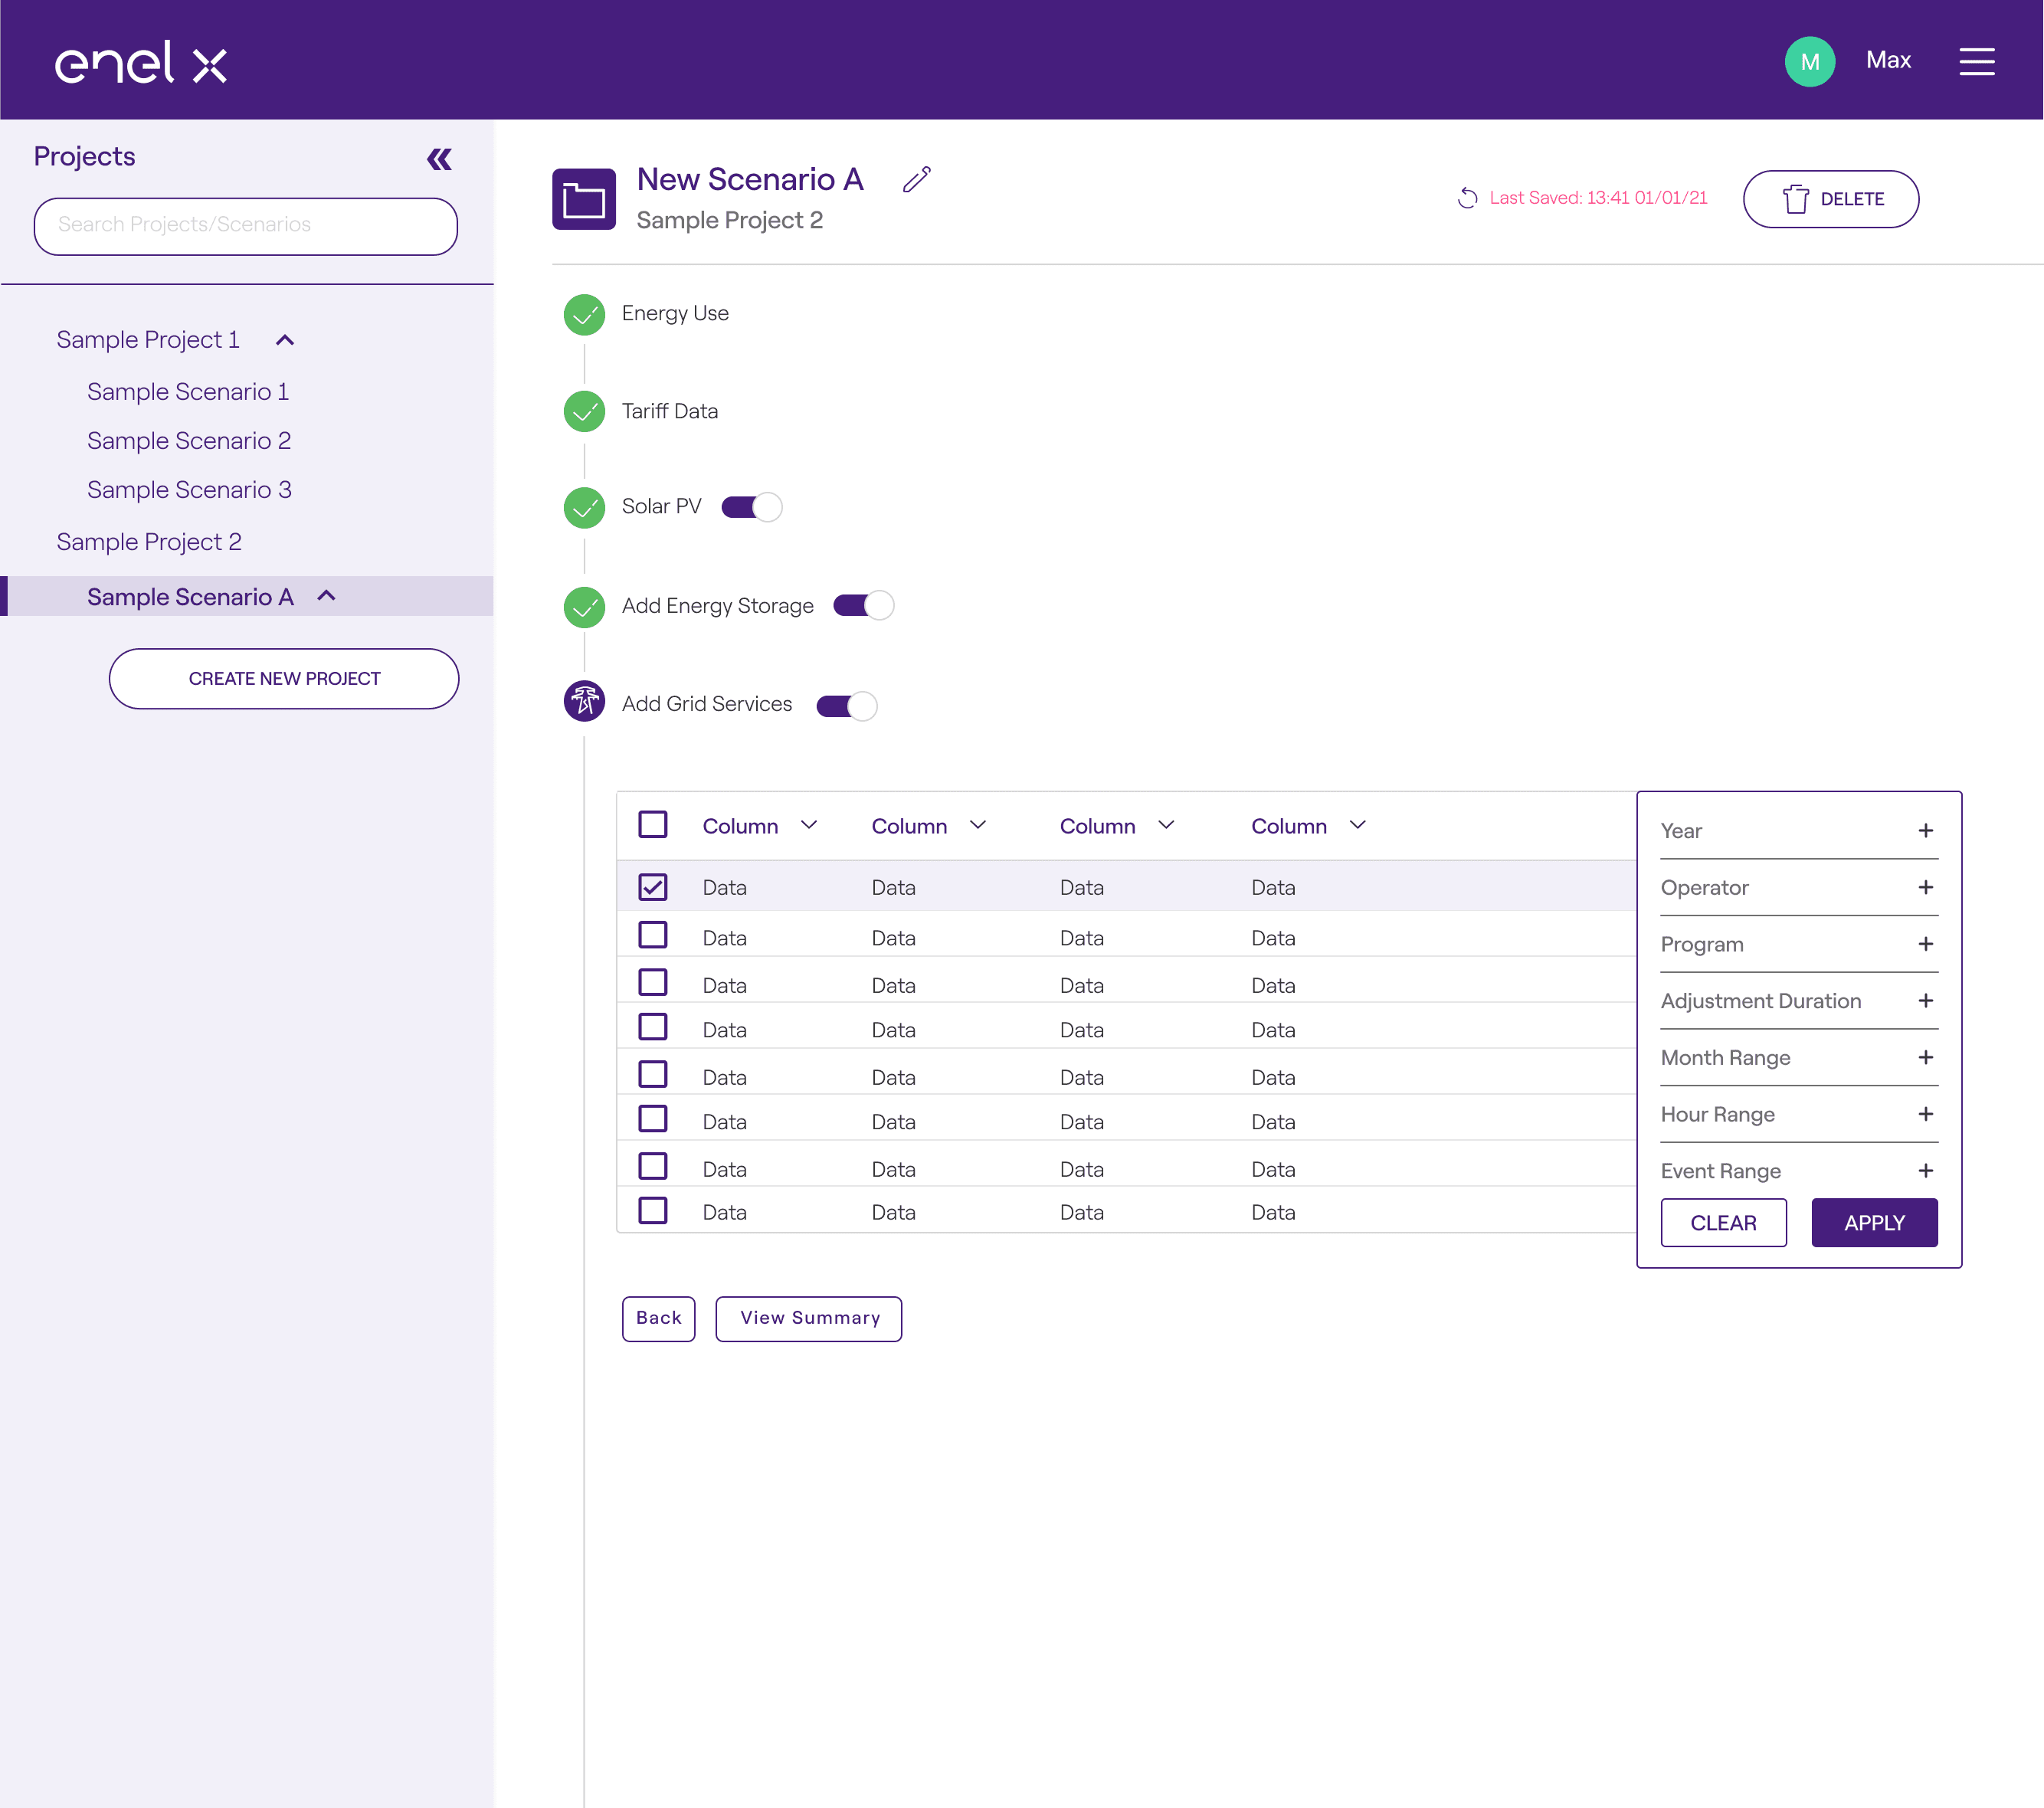Screen dimensions: 2044x1808
Task: Uncheck the first checked data row checkbox
Action: pyautogui.click(x=653, y=887)
